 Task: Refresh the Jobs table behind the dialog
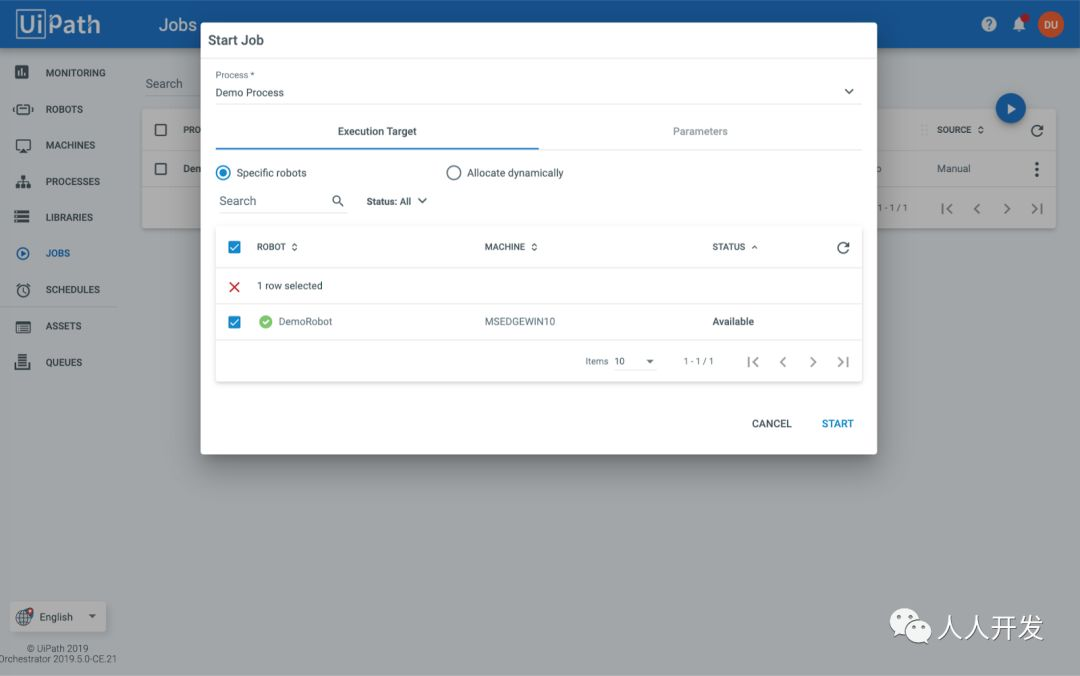point(1037,130)
